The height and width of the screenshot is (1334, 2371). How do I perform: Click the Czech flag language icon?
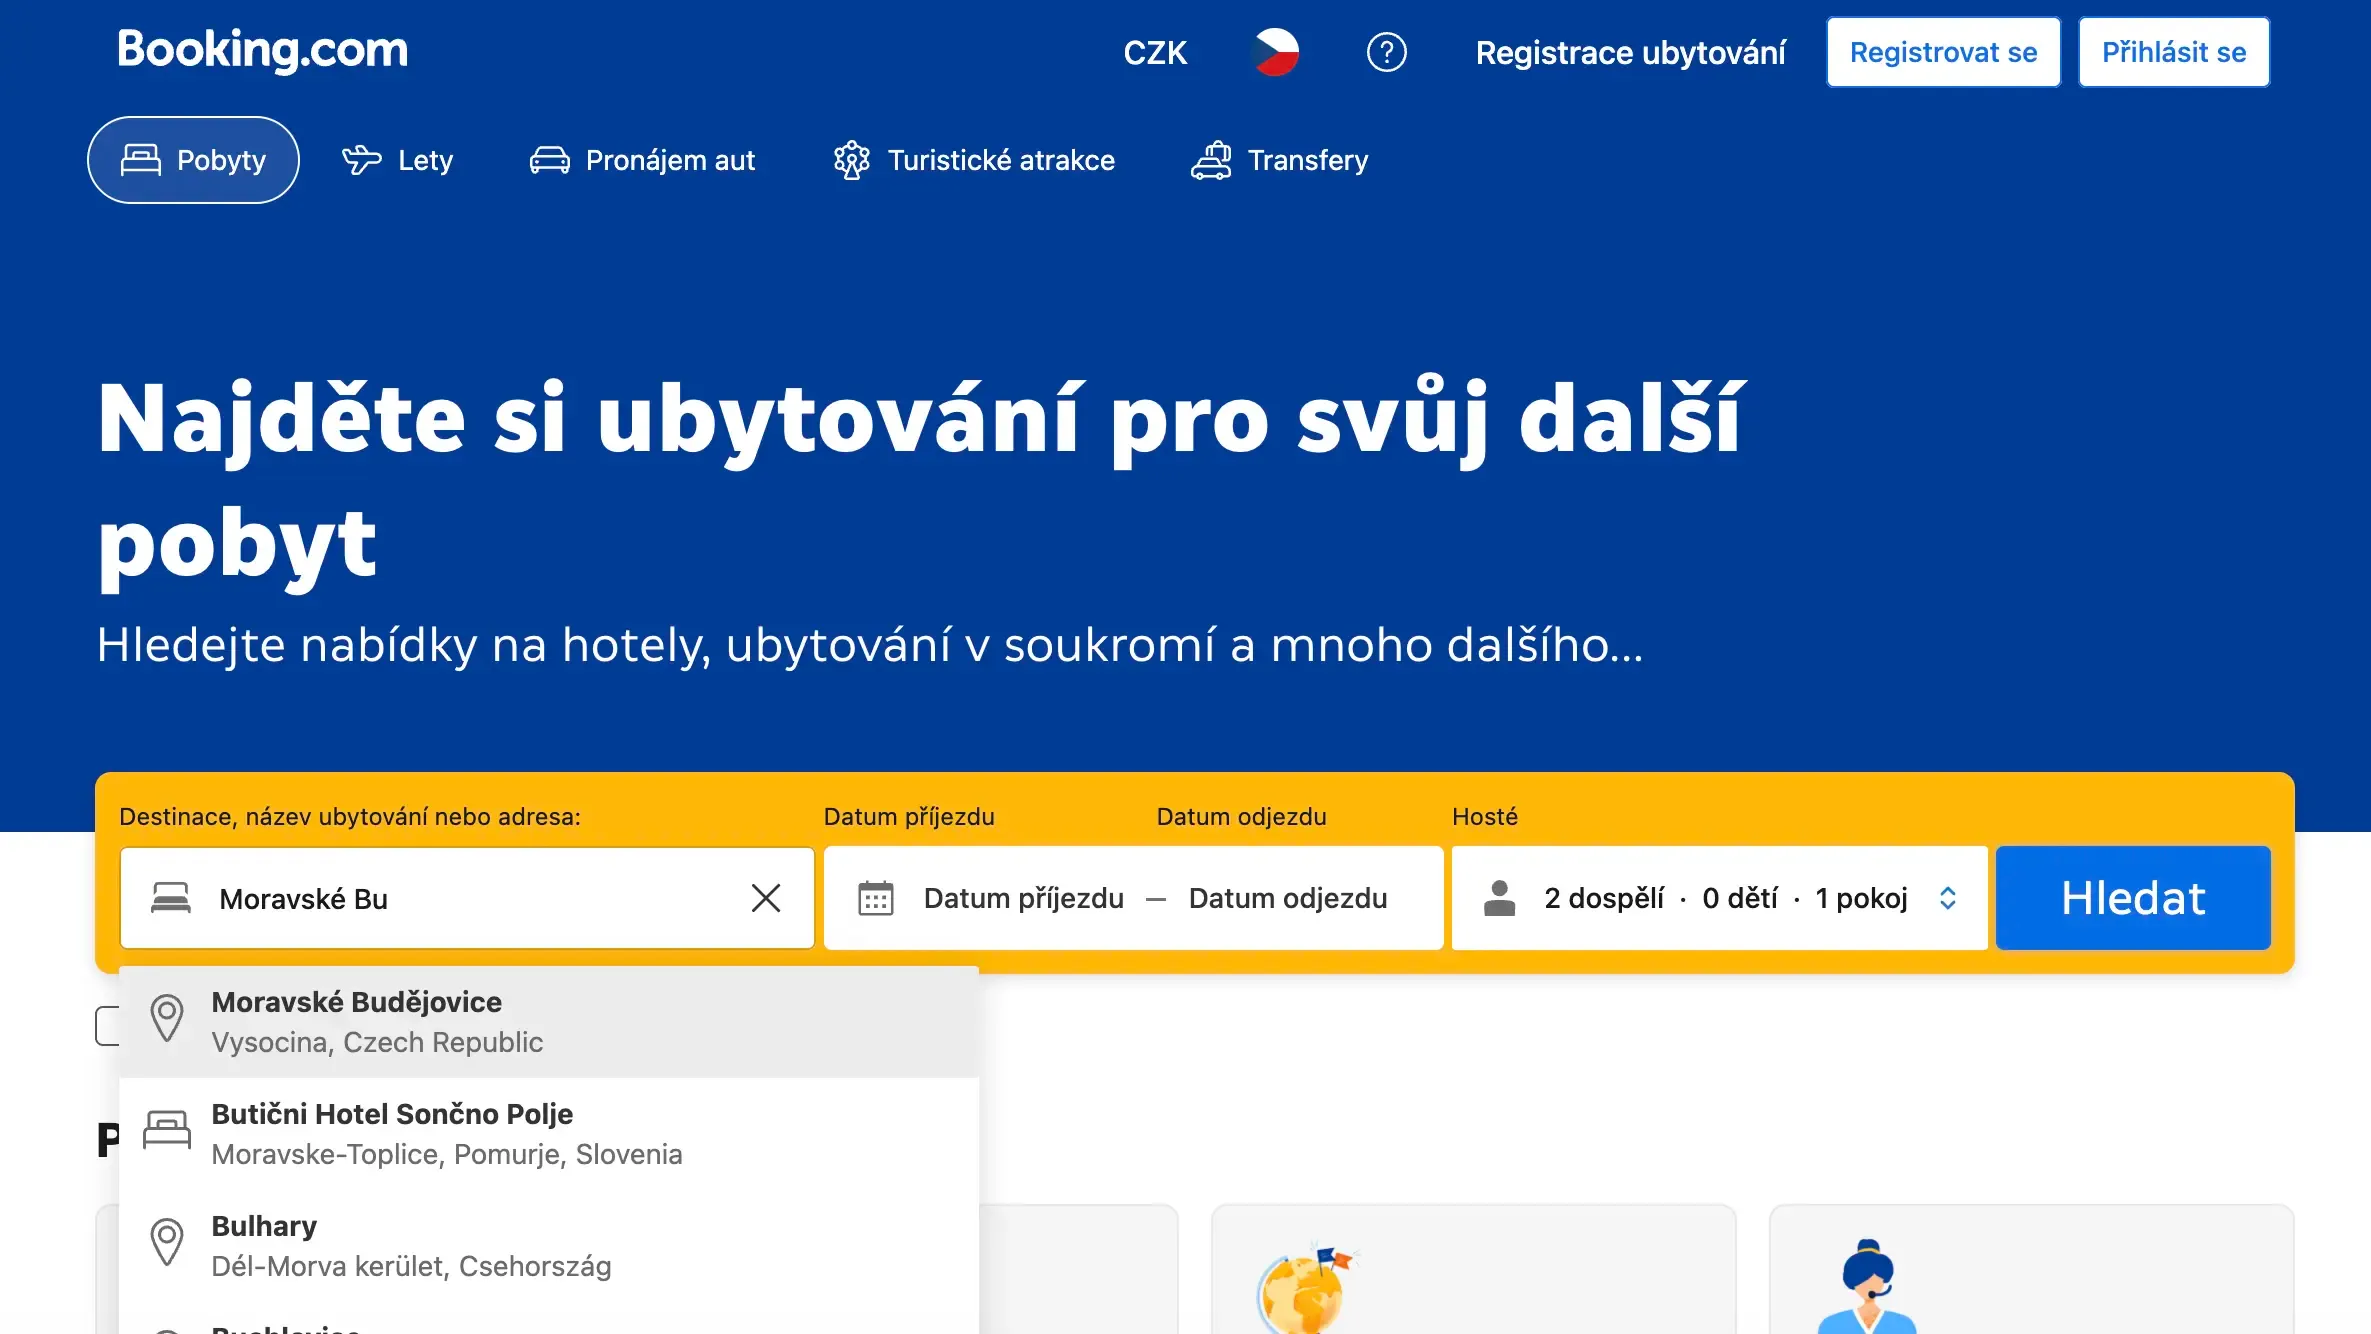pos(1275,52)
